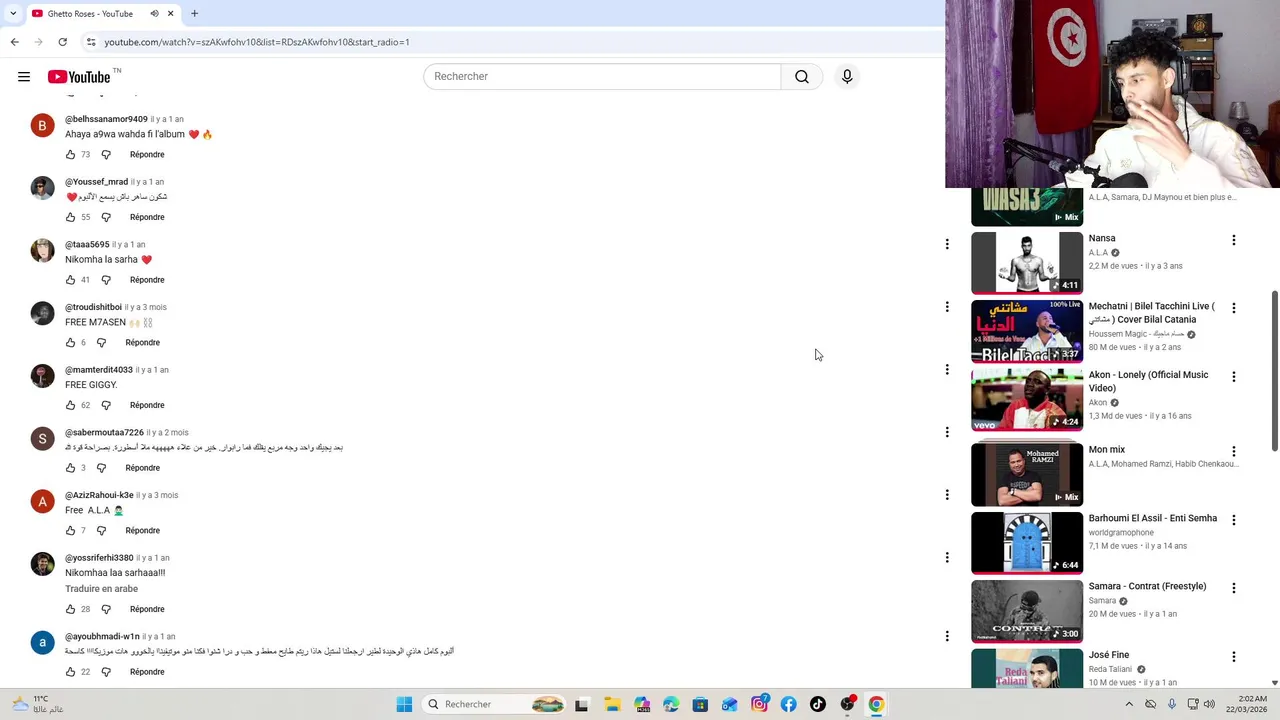Open Facebook from the taskbar

(x=788, y=705)
